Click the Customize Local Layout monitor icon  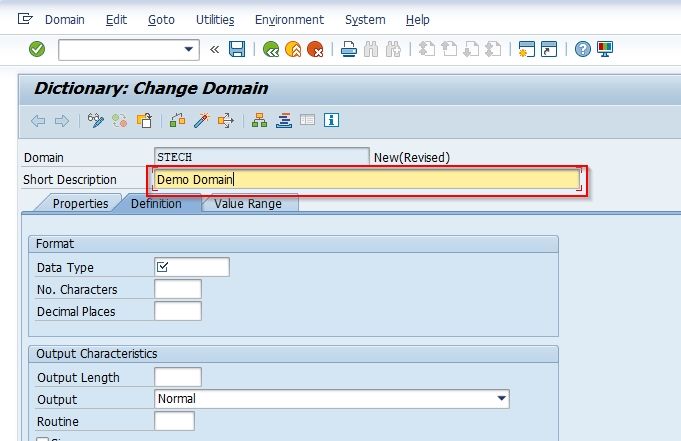(605, 49)
